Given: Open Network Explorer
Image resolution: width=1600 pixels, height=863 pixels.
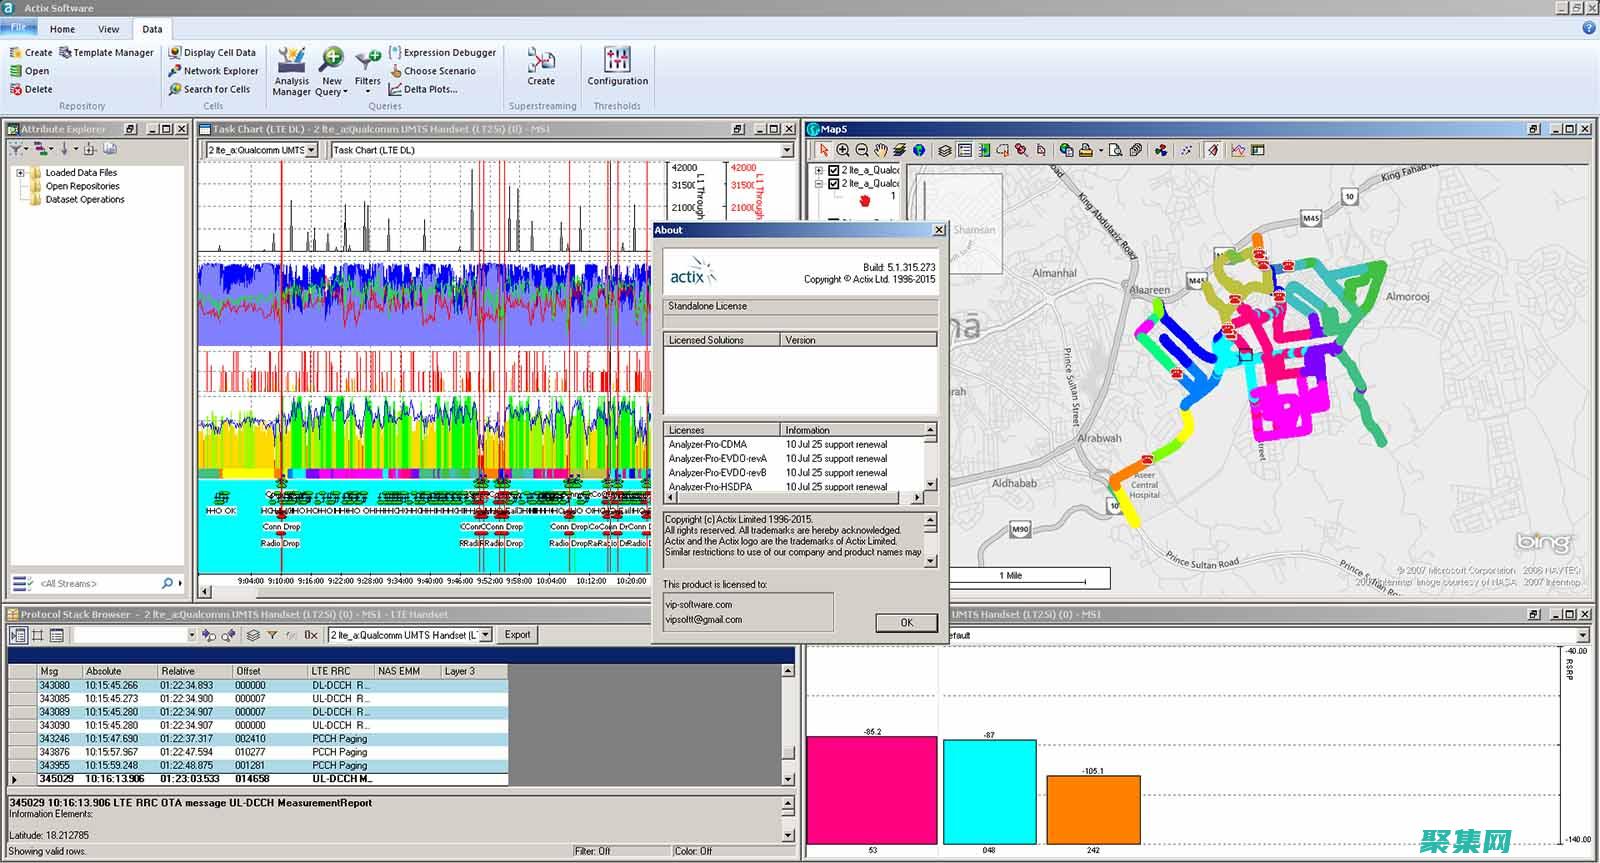Looking at the screenshot, I should (x=213, y=71).
